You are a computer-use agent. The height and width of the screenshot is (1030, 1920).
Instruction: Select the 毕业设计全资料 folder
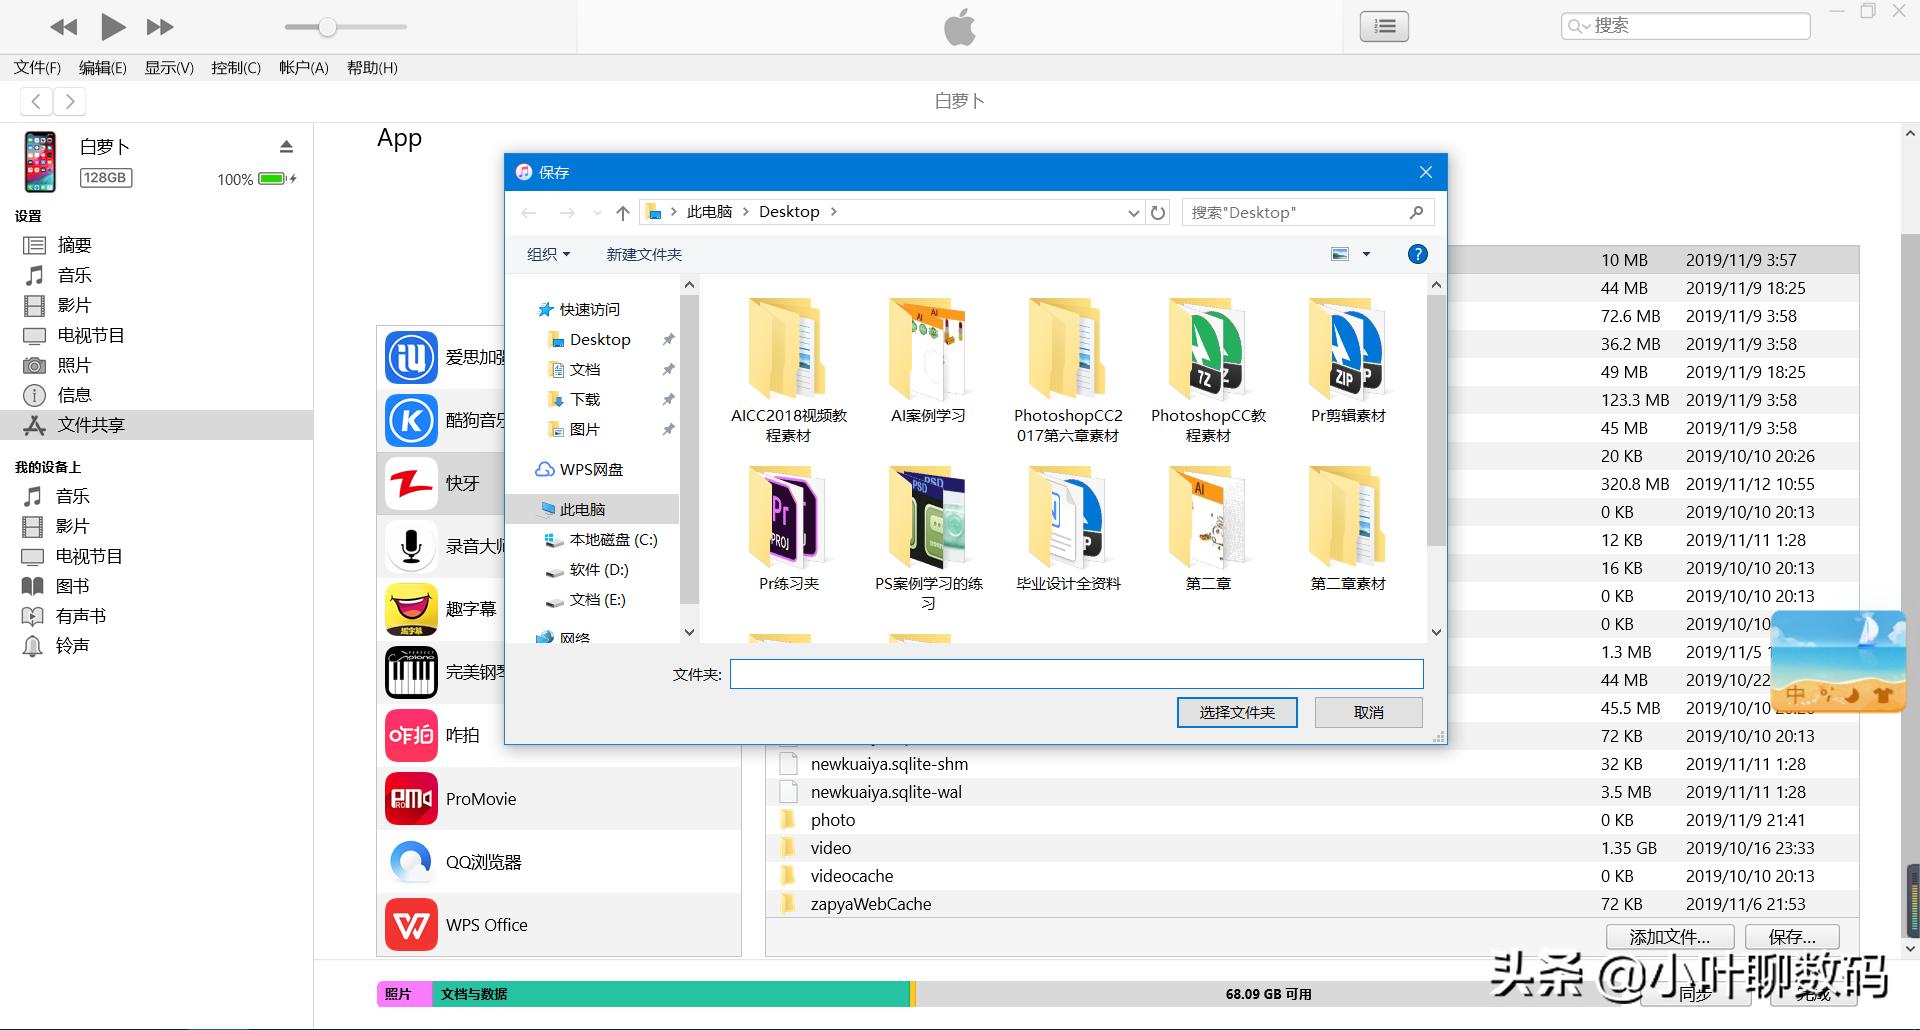coord(1068,530)
